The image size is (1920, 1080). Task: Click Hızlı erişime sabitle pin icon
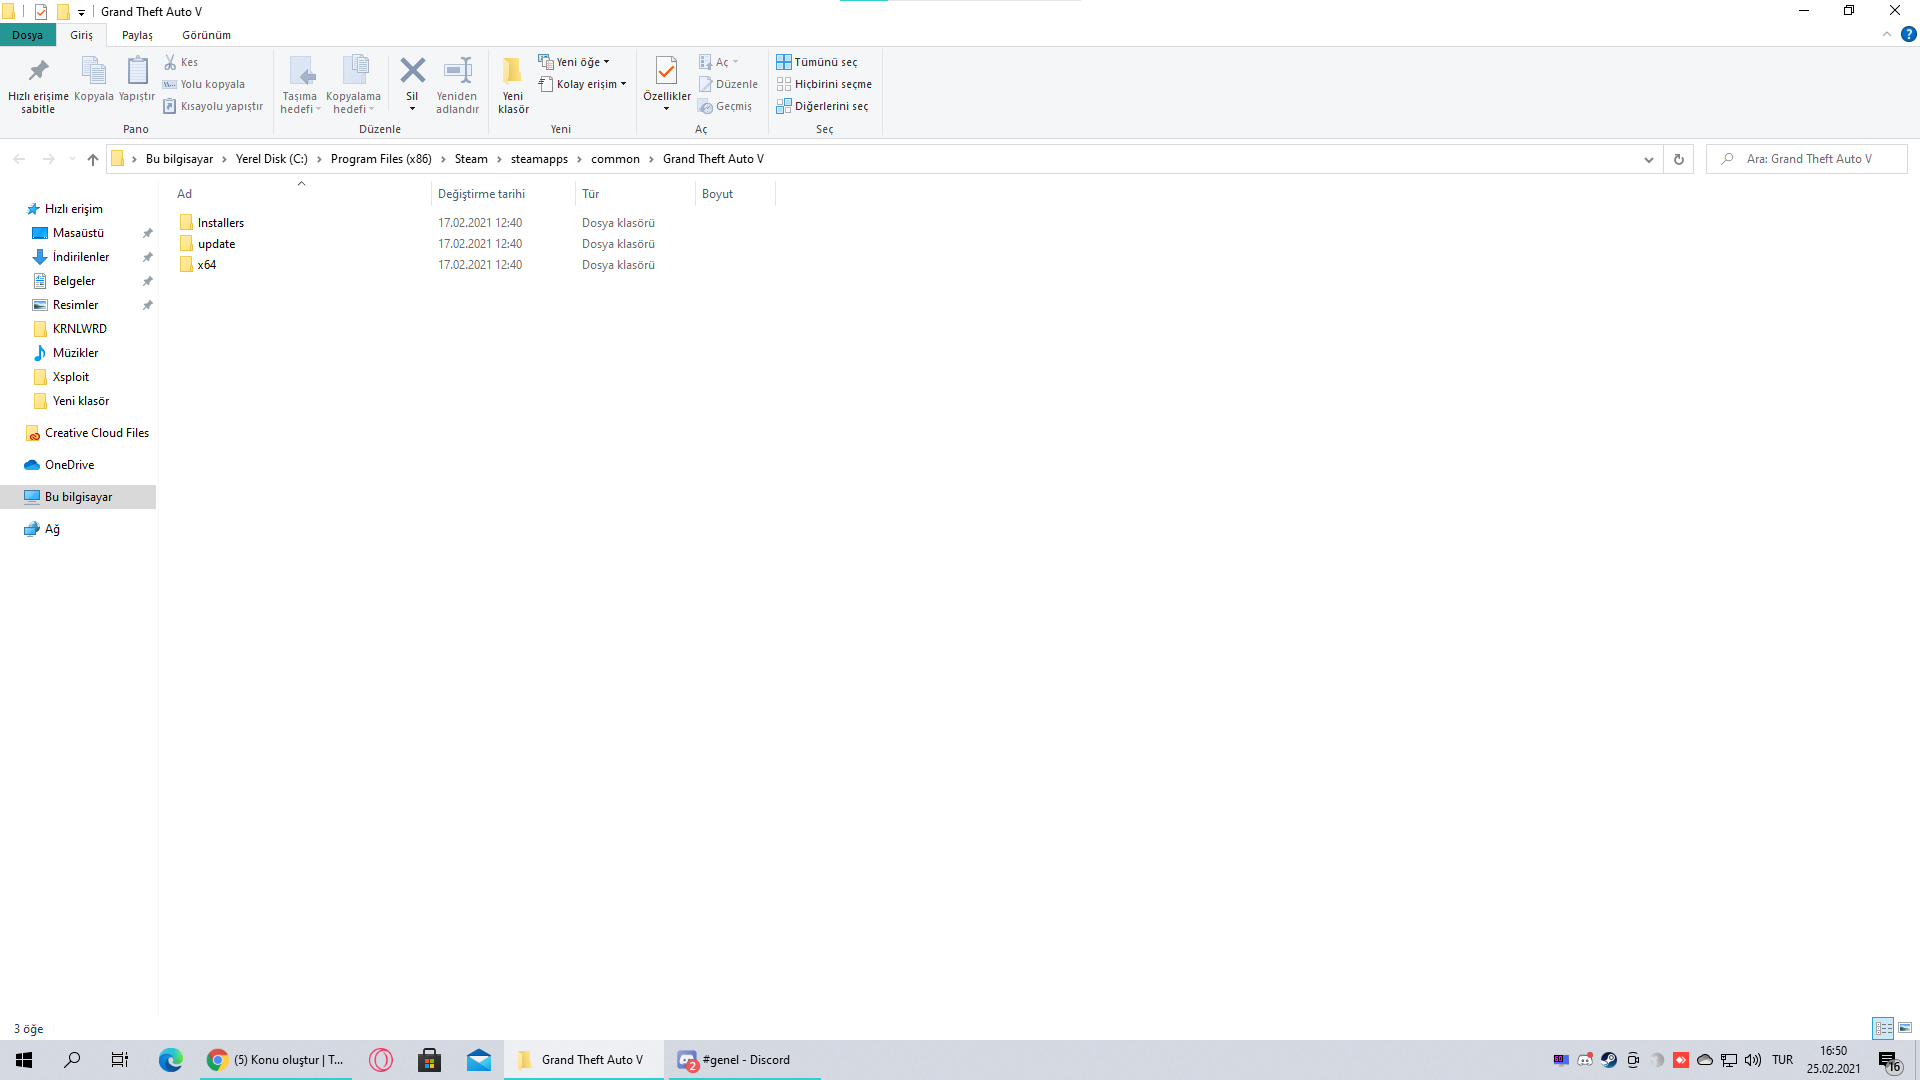(38, 71)
